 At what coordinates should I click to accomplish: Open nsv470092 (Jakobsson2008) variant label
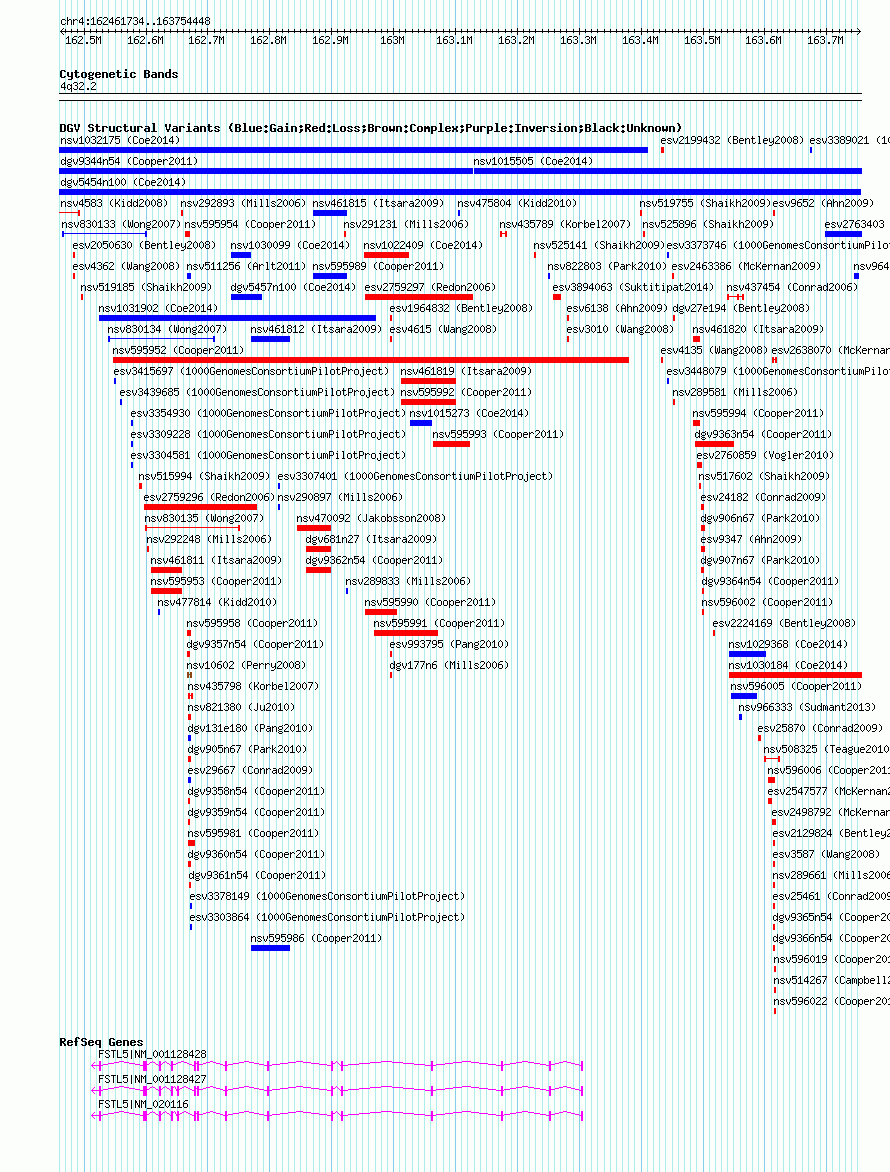(371, 517)
